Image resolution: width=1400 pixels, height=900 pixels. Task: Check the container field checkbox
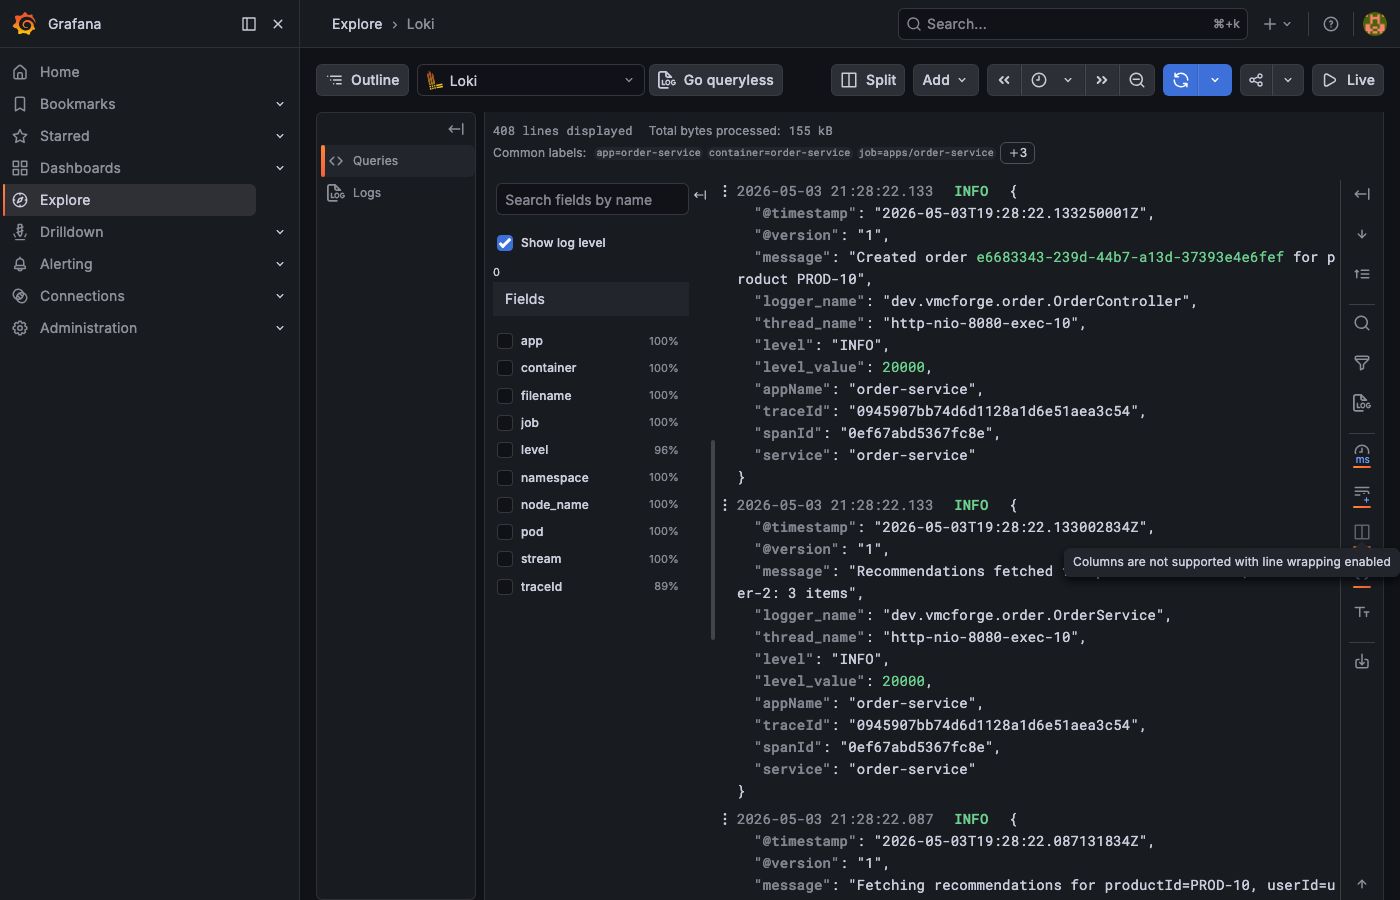tap(505, 368)
